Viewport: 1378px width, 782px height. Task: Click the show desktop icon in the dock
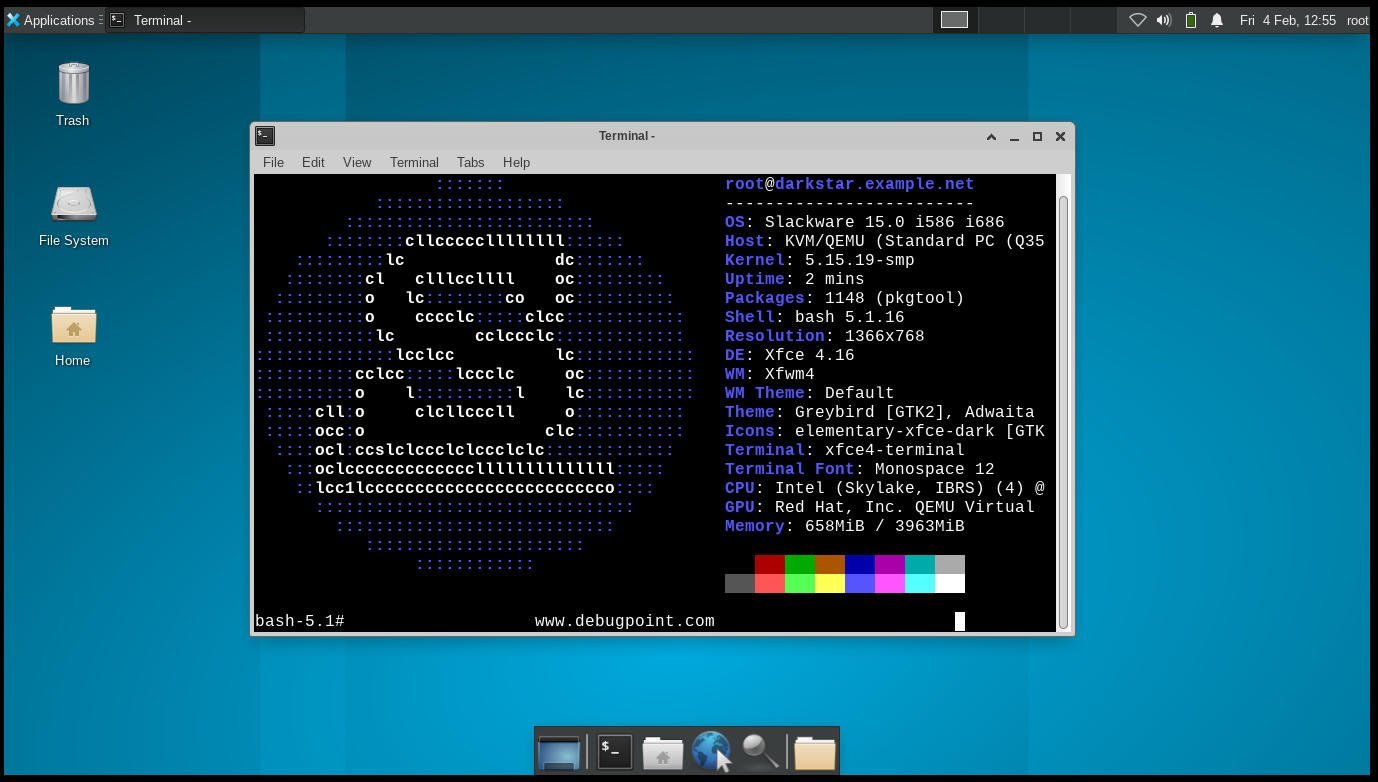tap(558, 751)
